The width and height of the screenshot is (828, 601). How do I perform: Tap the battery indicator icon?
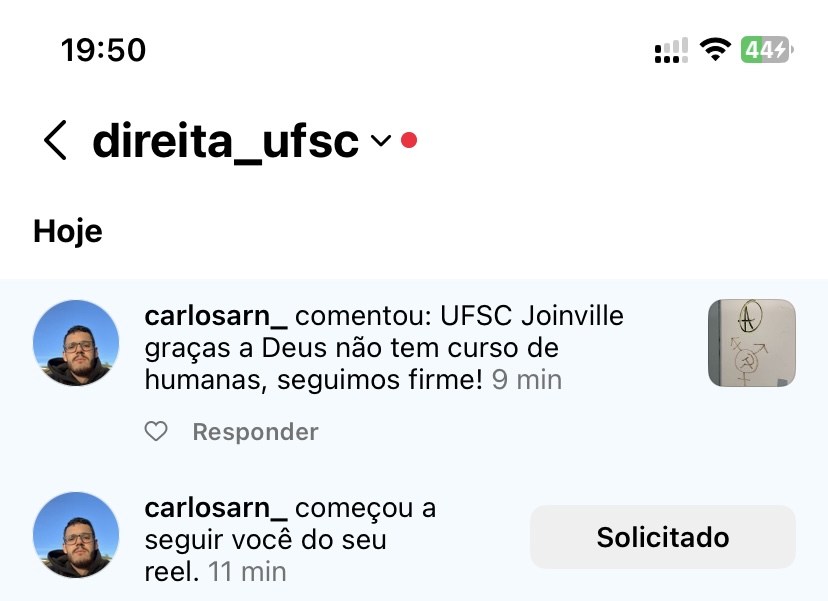(765, 49)
